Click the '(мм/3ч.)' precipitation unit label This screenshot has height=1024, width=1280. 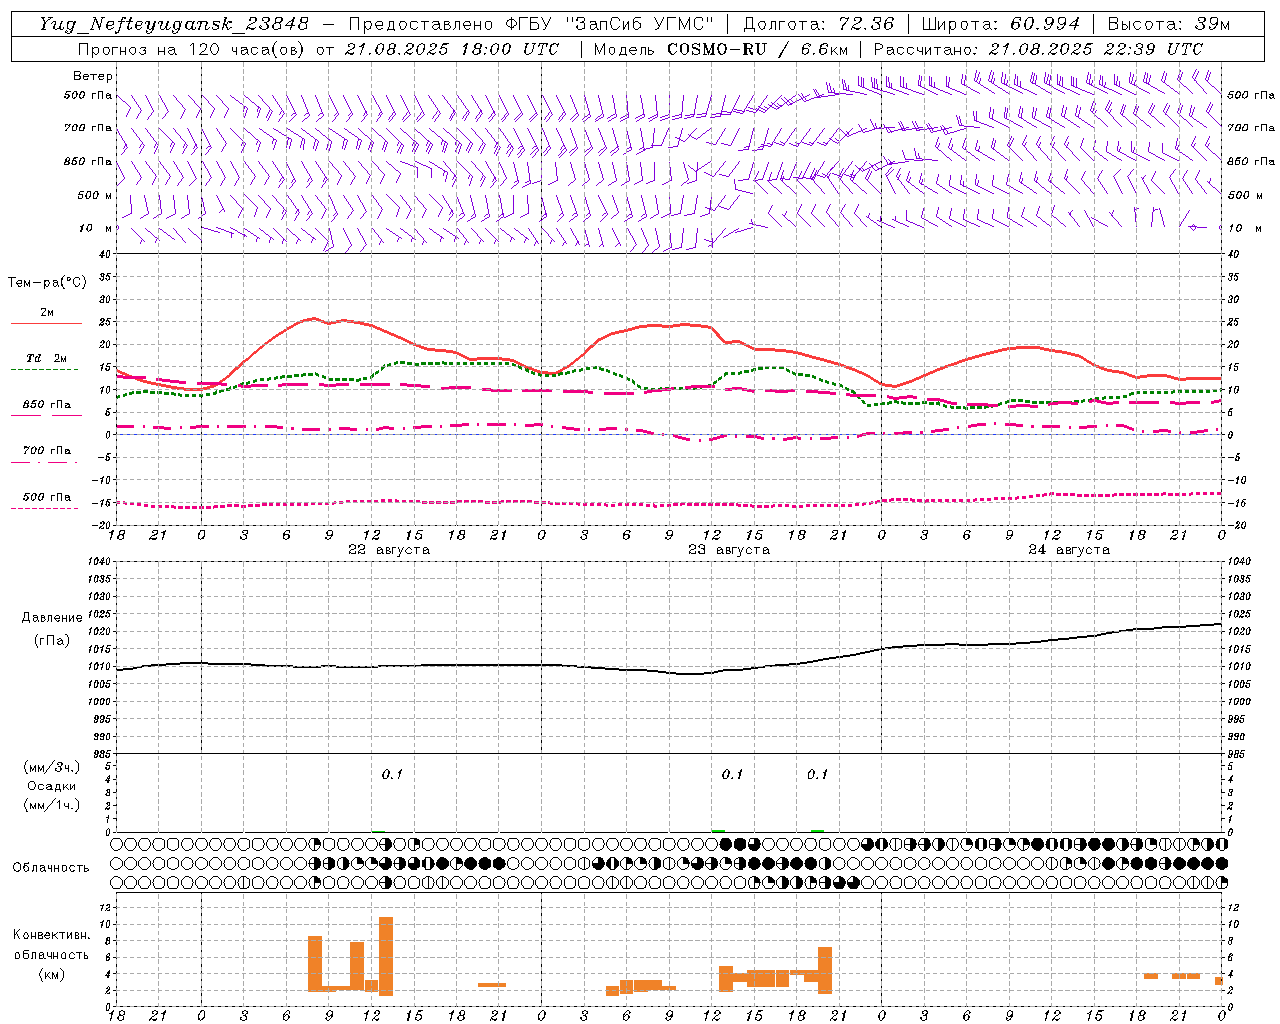coord(52,767)
